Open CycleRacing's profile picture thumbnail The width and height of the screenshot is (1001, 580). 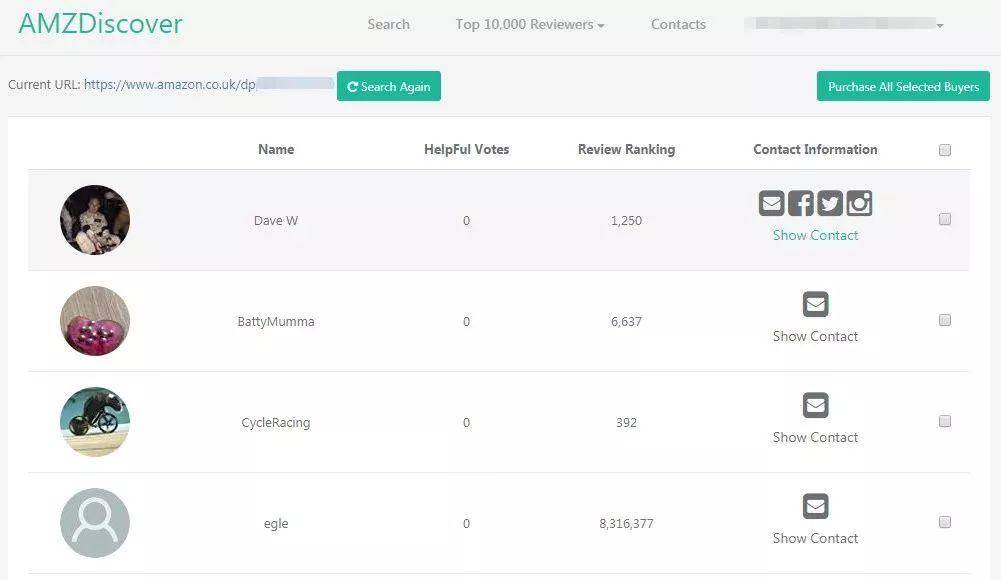(x=95, y=422)
